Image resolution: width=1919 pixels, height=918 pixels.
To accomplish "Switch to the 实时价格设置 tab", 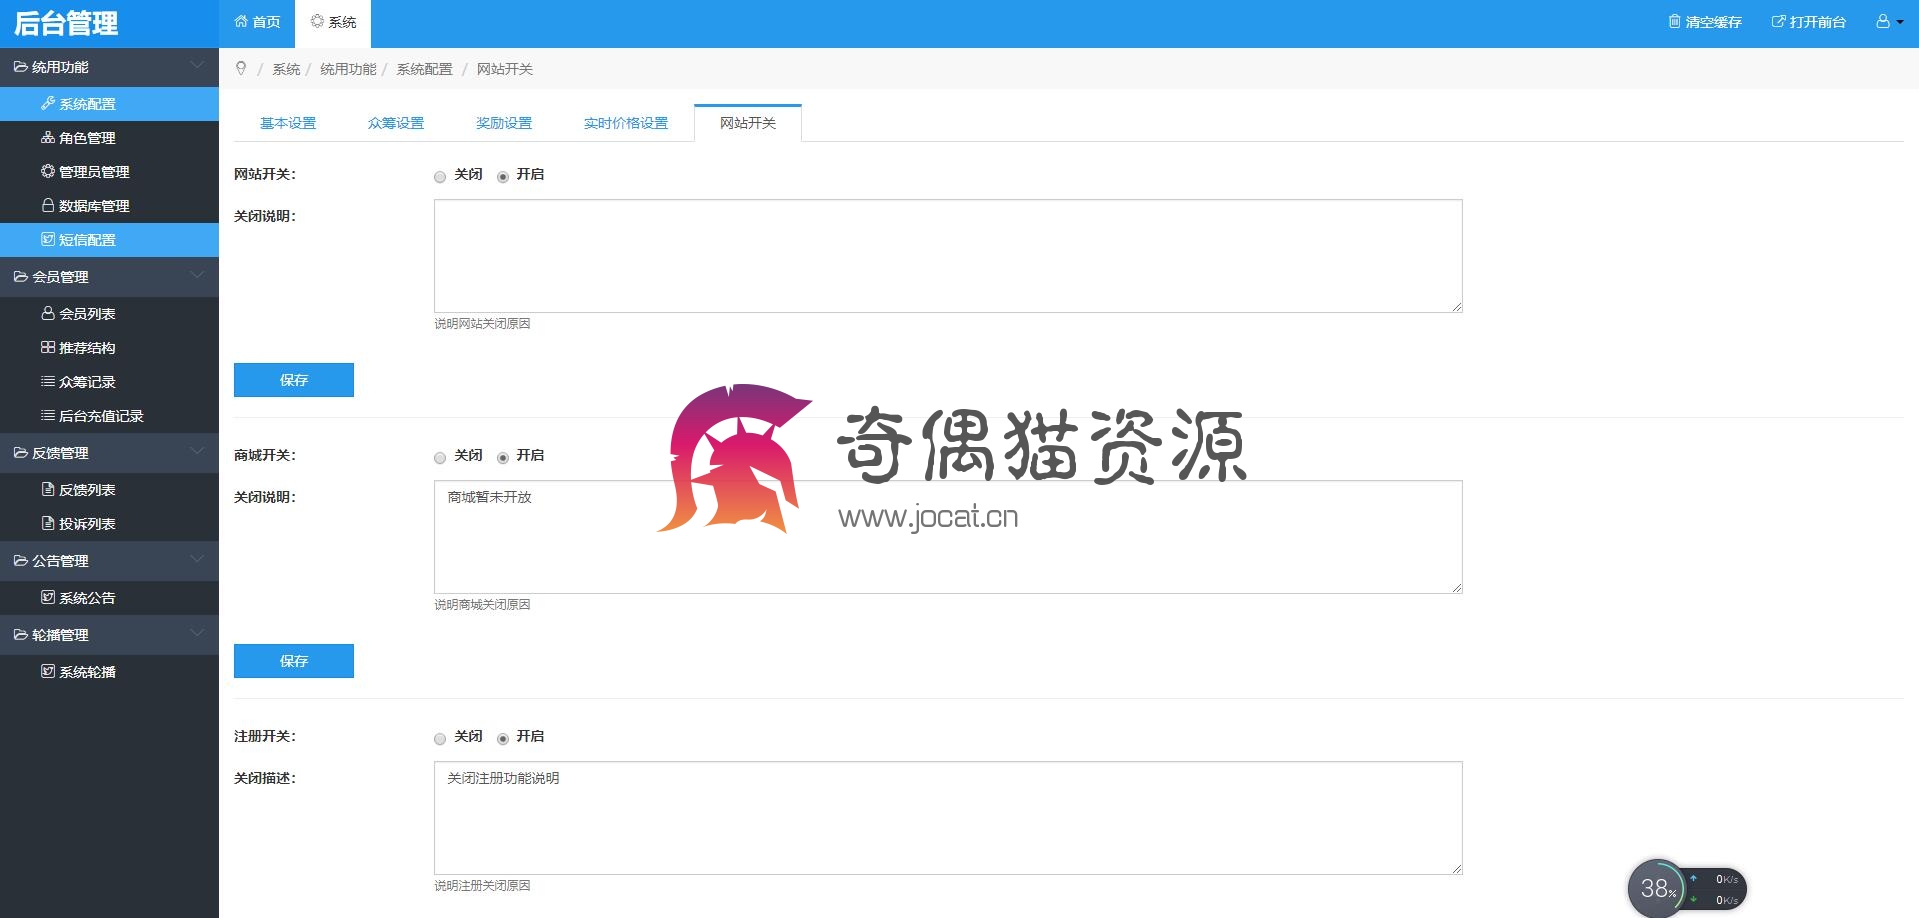I will 626,123.
